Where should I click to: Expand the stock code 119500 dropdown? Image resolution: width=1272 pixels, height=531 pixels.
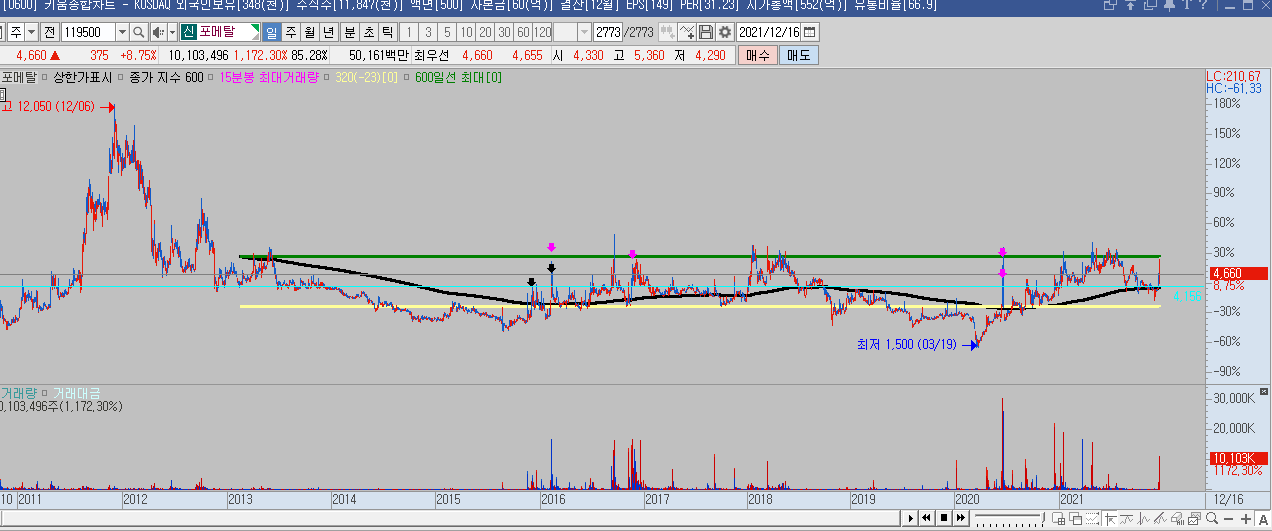coord(122,32)
